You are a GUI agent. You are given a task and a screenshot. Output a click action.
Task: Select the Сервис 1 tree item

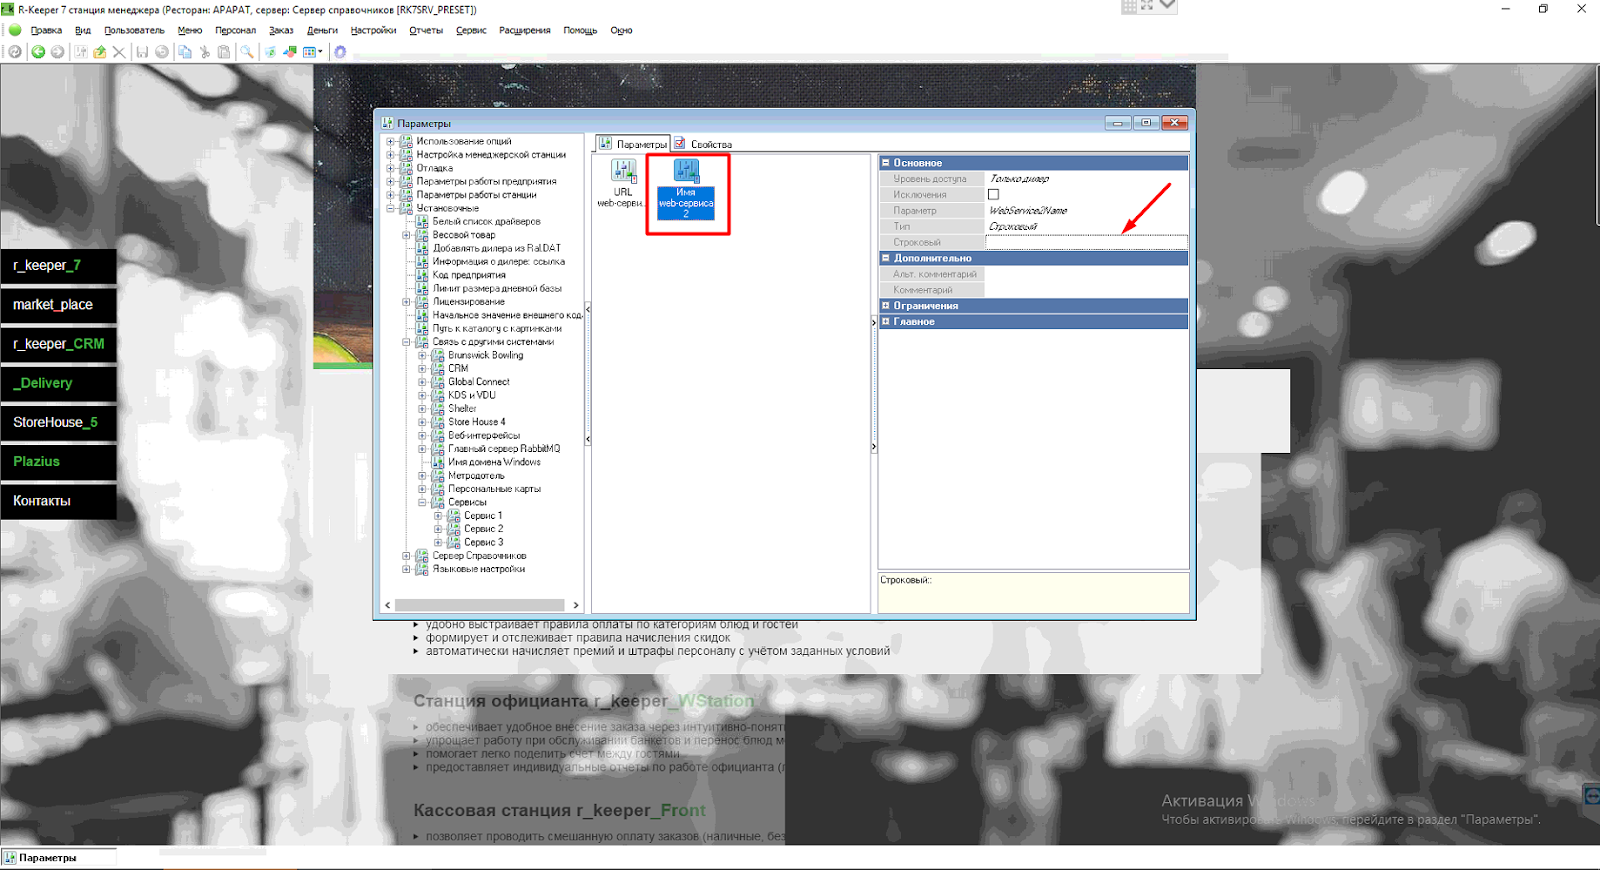pyautogui.click(x=483, y=516)
